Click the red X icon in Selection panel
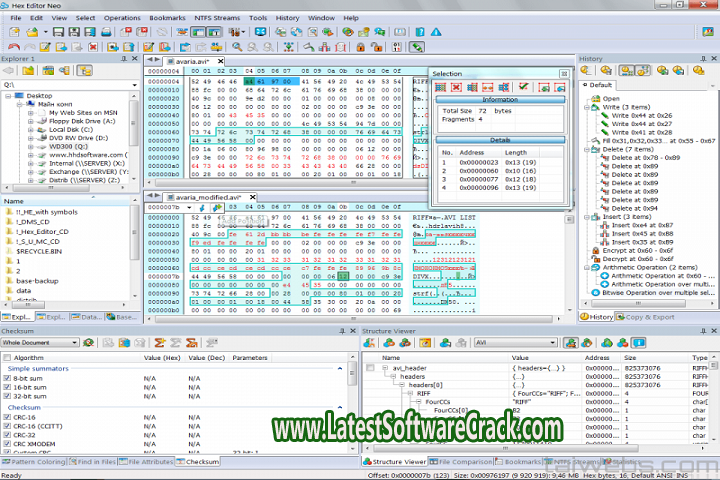Screen dimensions: 720x480 pyautogui.click(x=457, y=88)
